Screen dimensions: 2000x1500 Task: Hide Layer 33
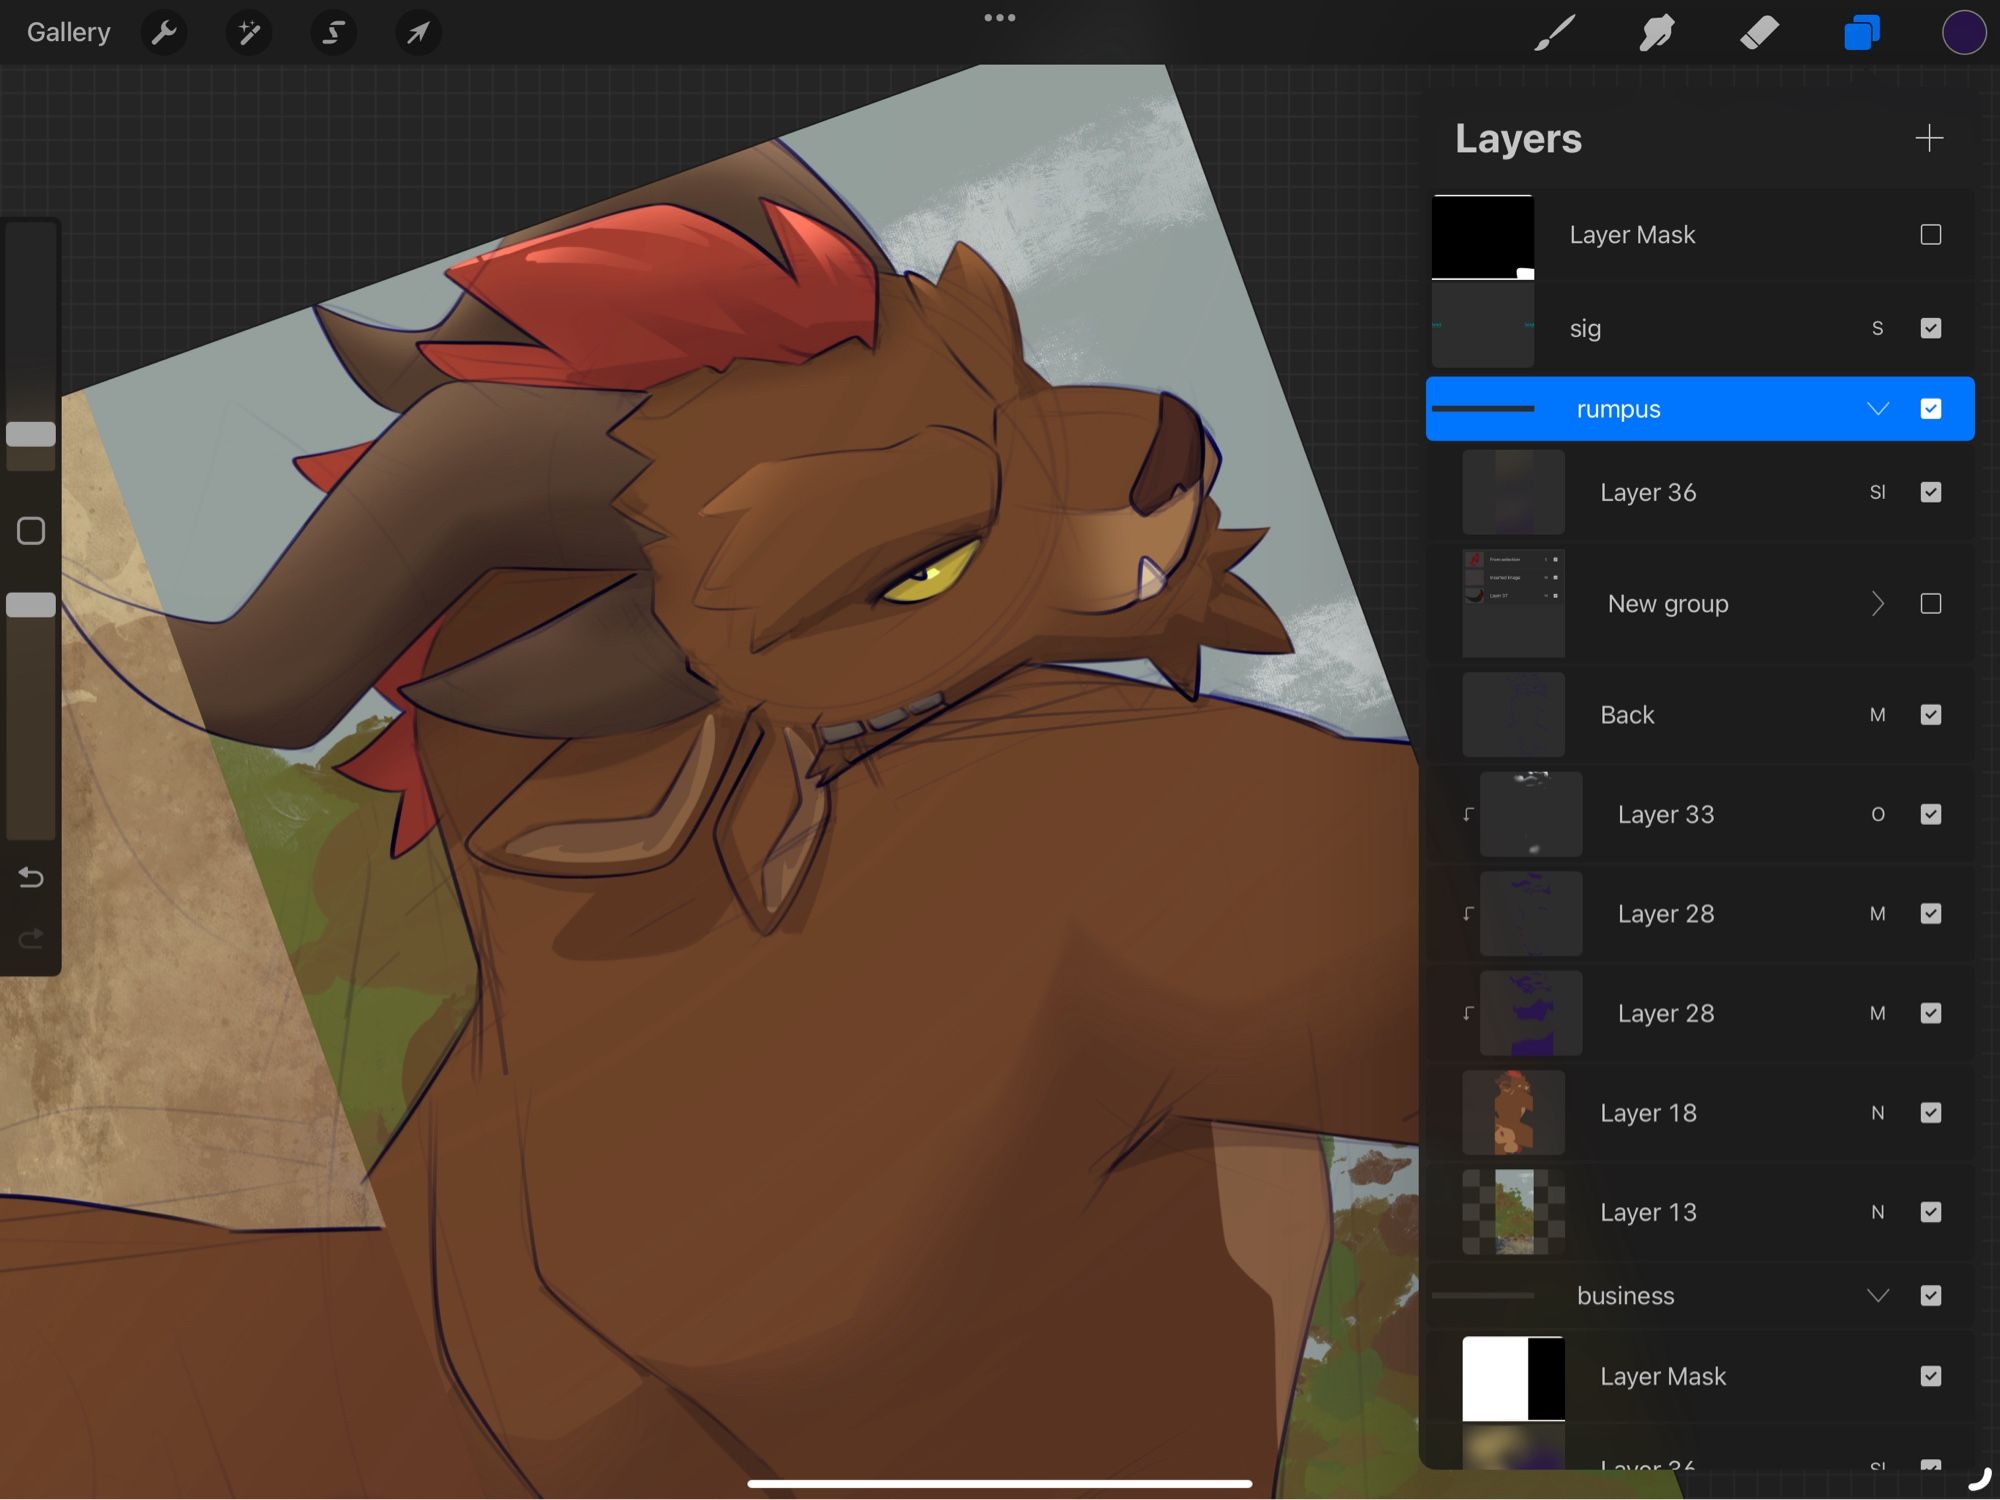pos(1931,814)
